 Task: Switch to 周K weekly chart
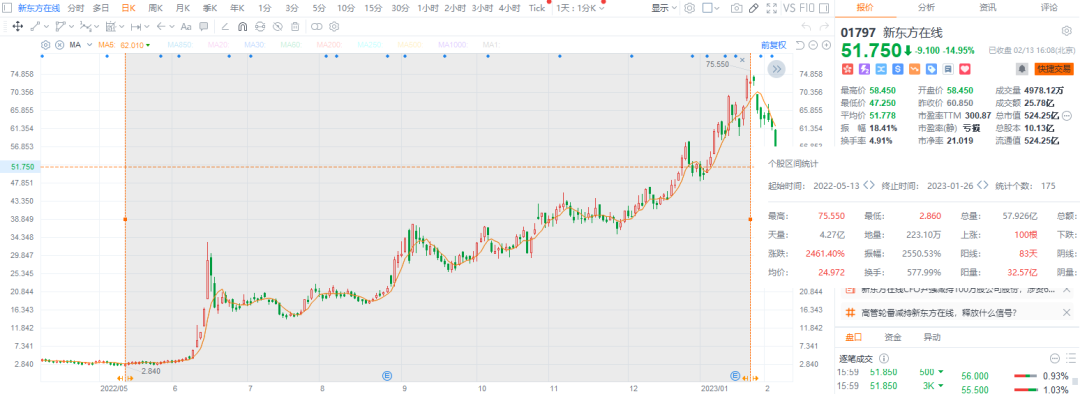pos(156,8)
